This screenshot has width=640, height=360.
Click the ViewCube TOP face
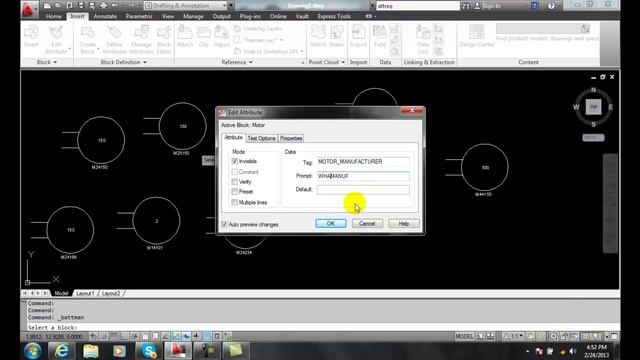[593, 107]
